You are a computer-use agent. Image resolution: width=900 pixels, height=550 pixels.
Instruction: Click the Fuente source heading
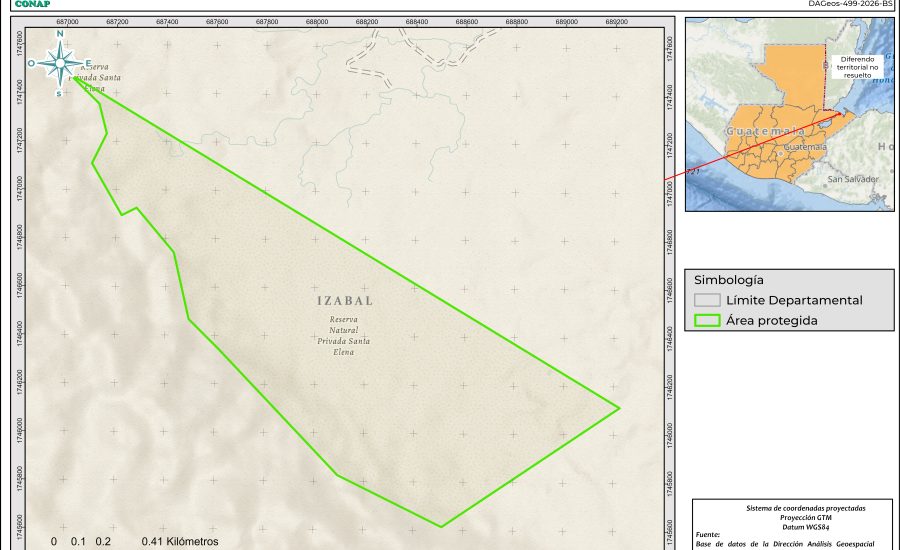(707, 535)
